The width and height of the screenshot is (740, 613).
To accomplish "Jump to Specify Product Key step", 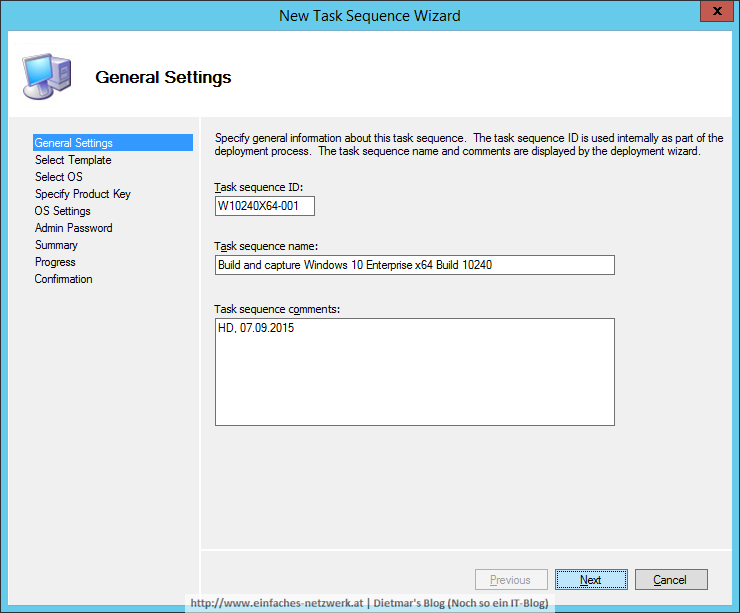I will pos(83,194).
